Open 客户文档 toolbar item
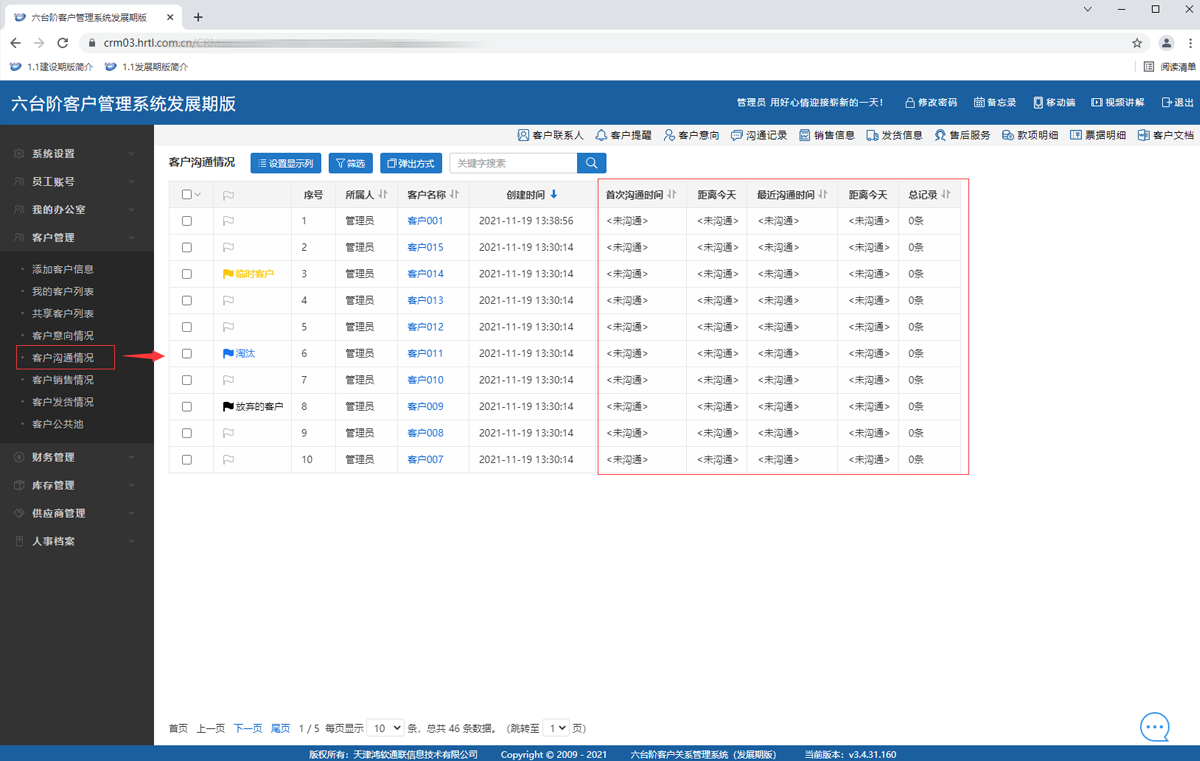This screenshot has width=1200, height=761. point(1166,135)
